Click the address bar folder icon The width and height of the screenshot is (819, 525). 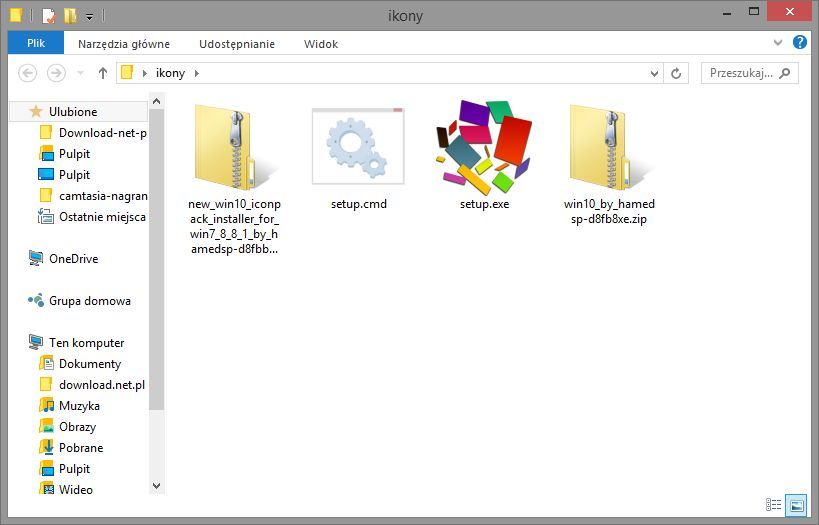(127, 73)
